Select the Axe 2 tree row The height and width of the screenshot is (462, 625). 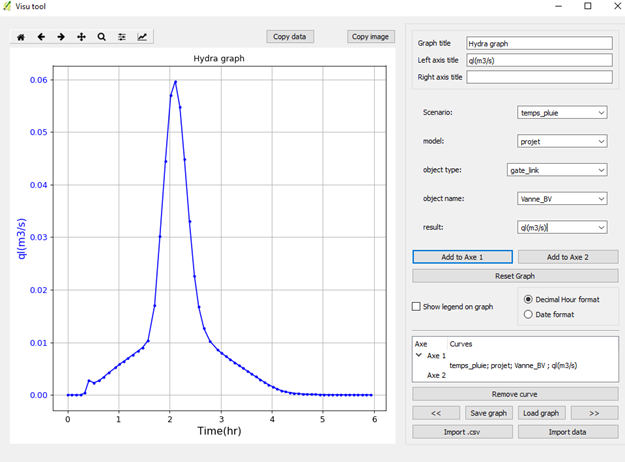436,375
